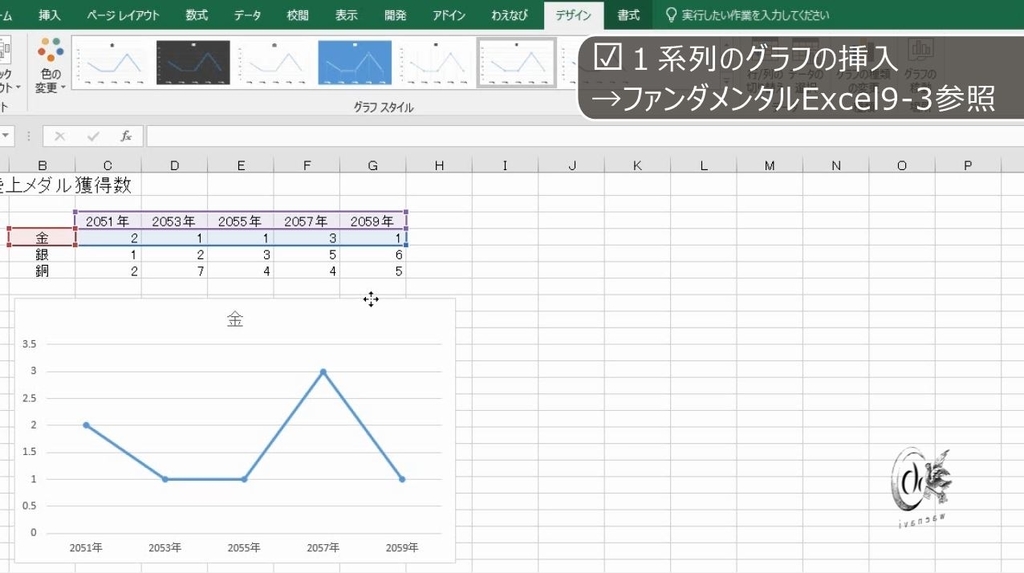Click the cell containing 2059年

(373, 221)
